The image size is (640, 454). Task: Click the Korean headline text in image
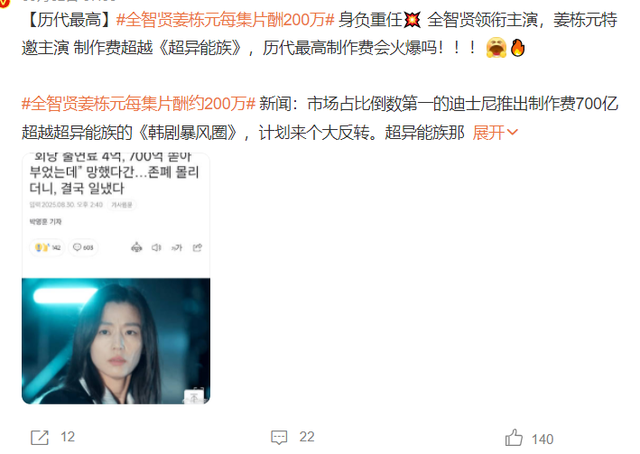pyautogui.click(x=114, y=173)
